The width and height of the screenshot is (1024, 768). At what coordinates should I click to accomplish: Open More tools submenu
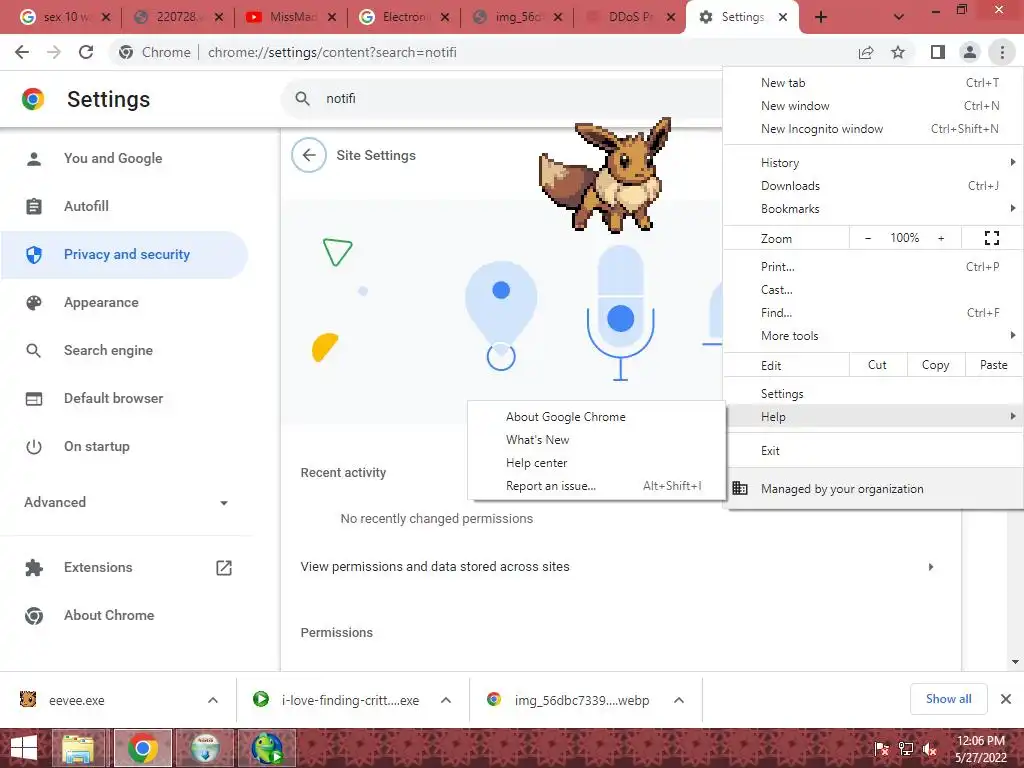coord(874,336)
